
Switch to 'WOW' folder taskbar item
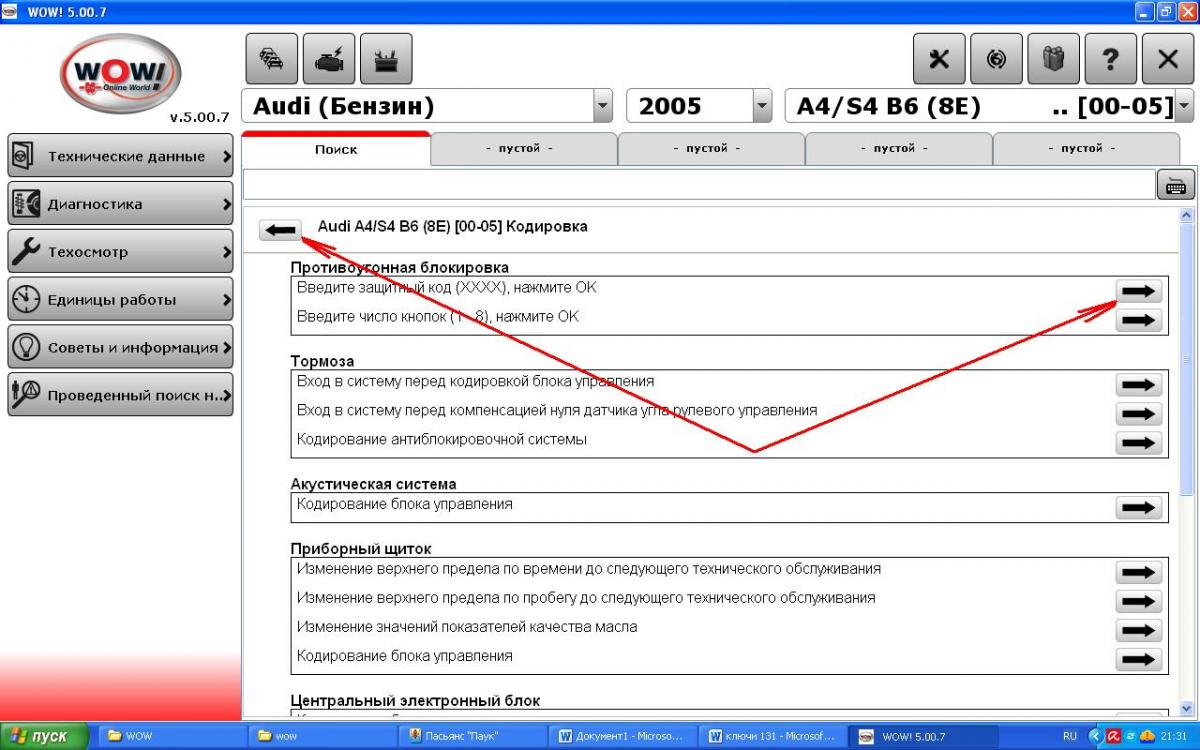click(x=170, y=736)
